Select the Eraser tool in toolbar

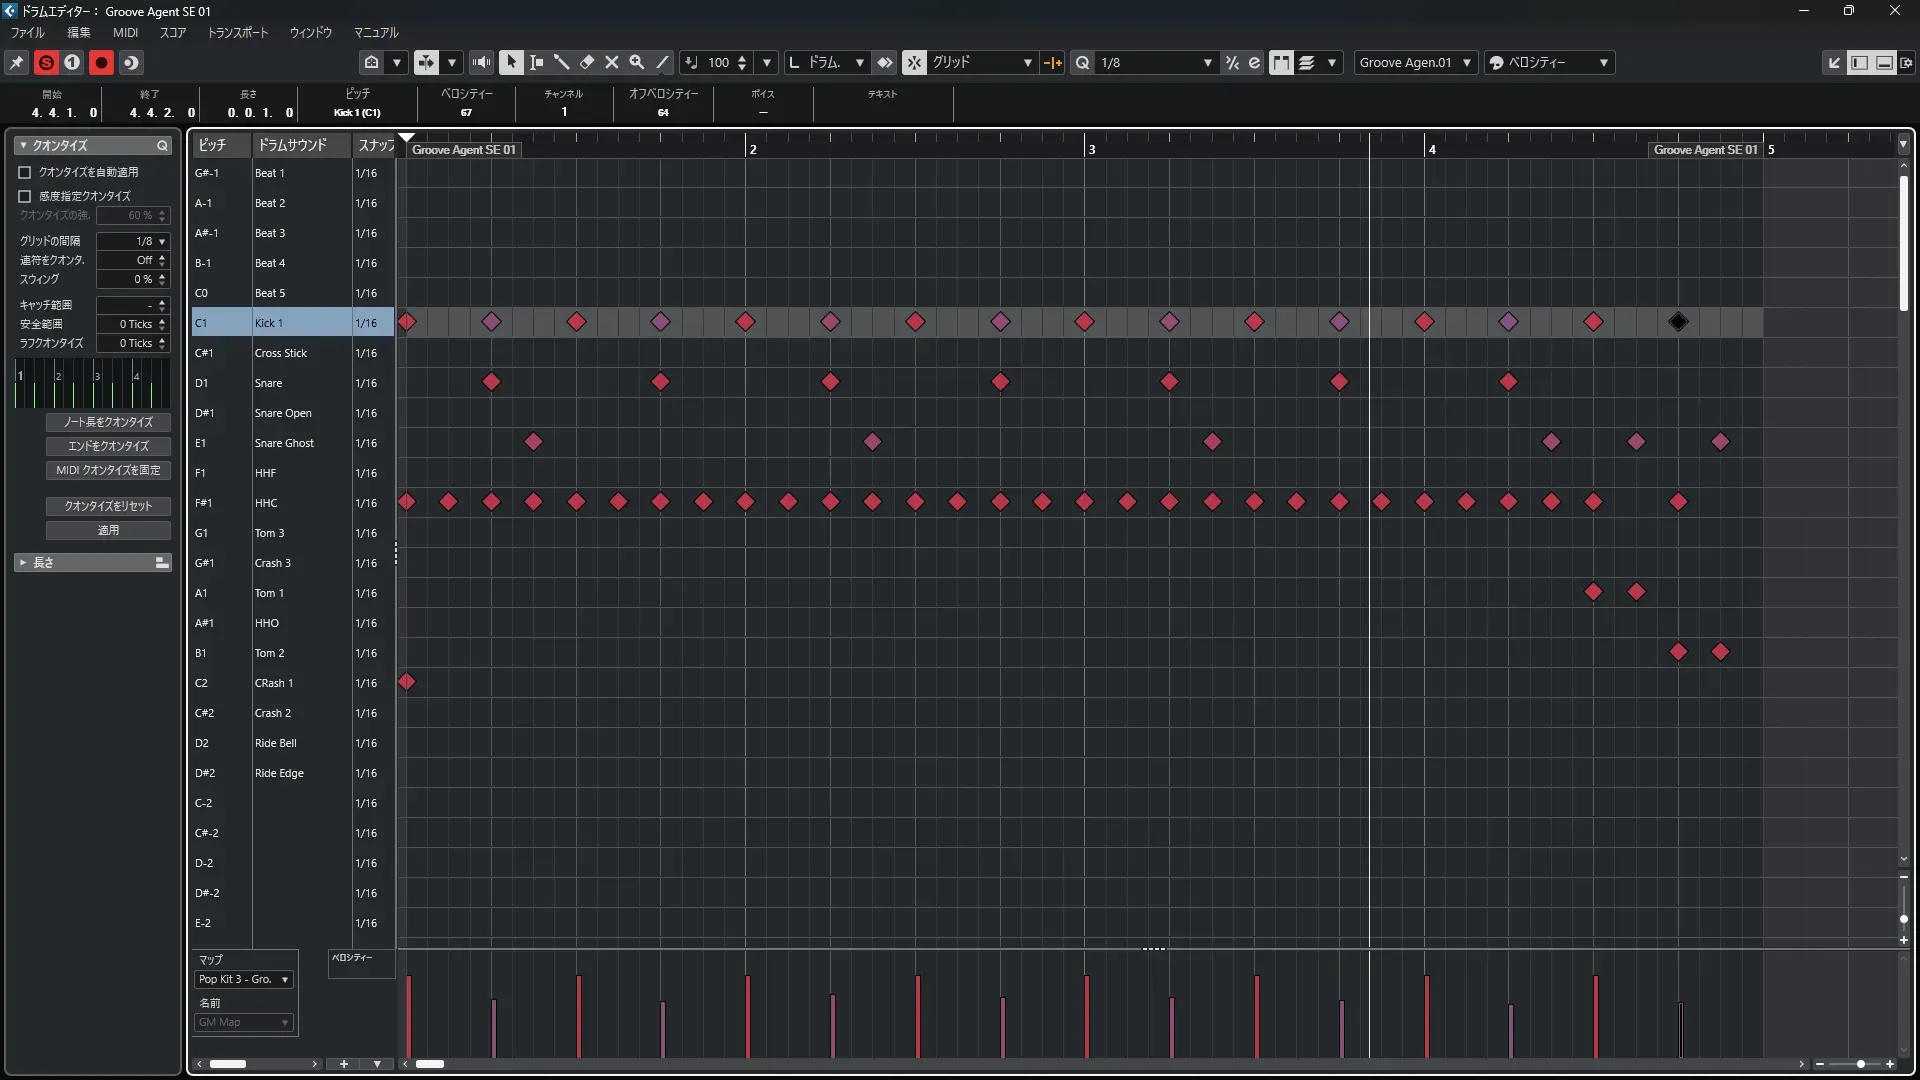[587, 62]
